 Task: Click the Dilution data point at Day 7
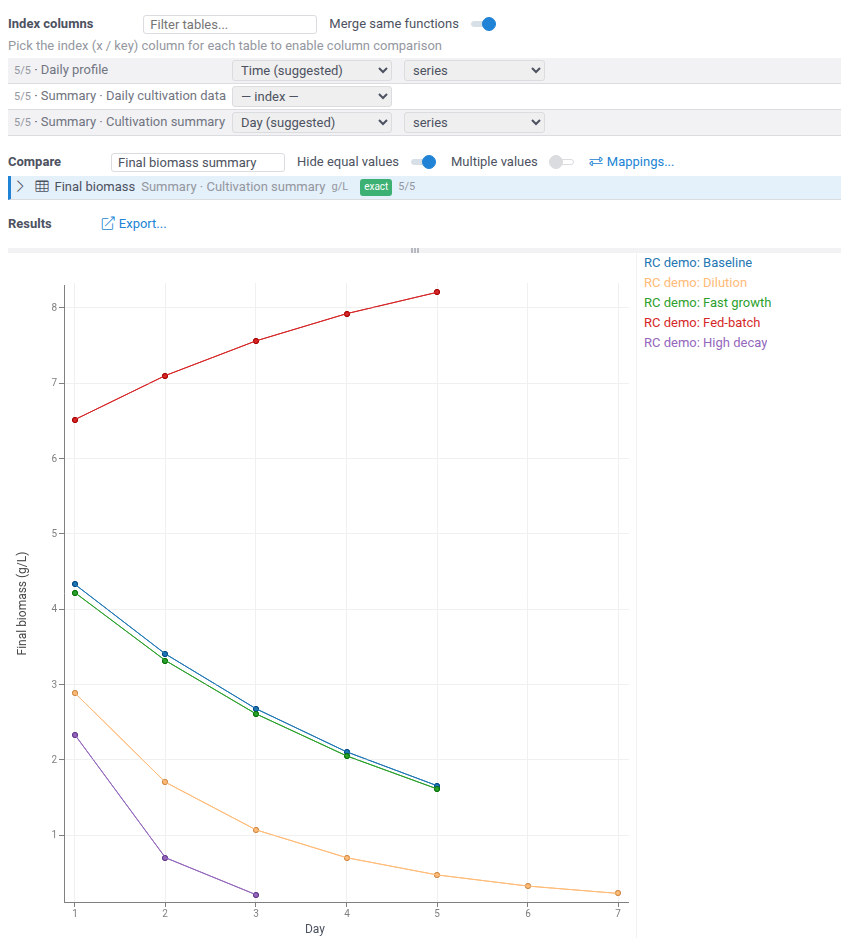point(618,893)
